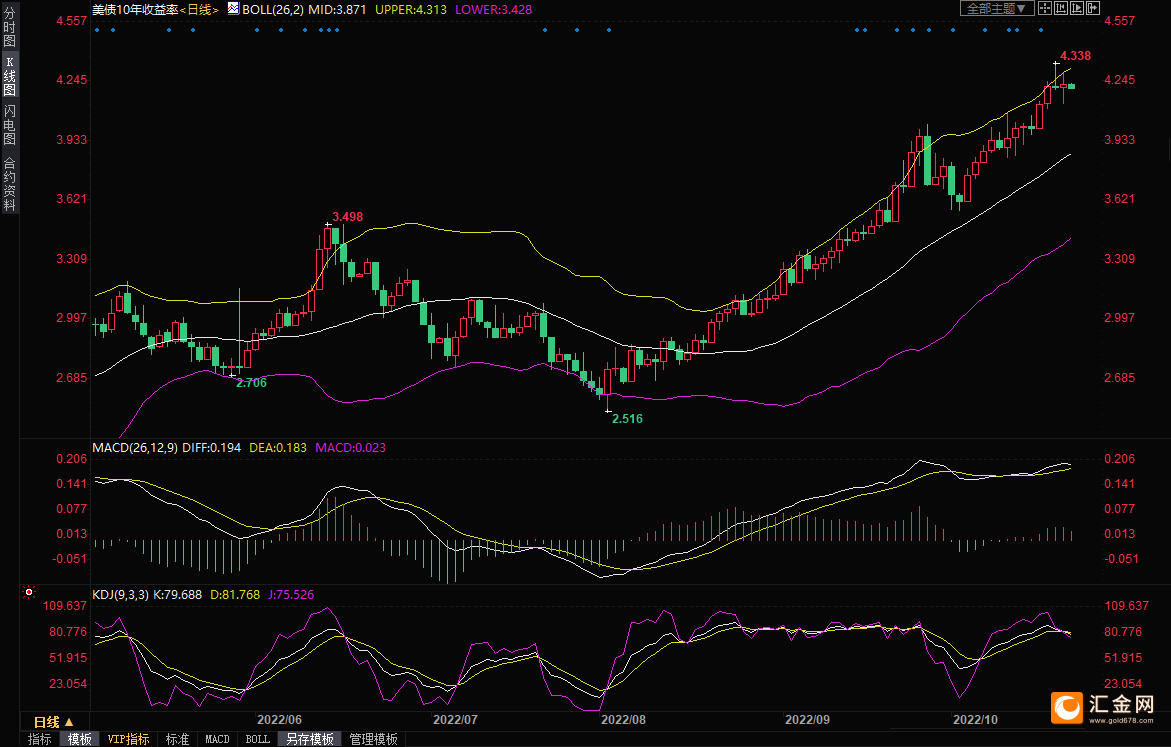Screen dimensions: 1171x747
Task: Click the exit panel arrow icon
Action: [1093, 8]
